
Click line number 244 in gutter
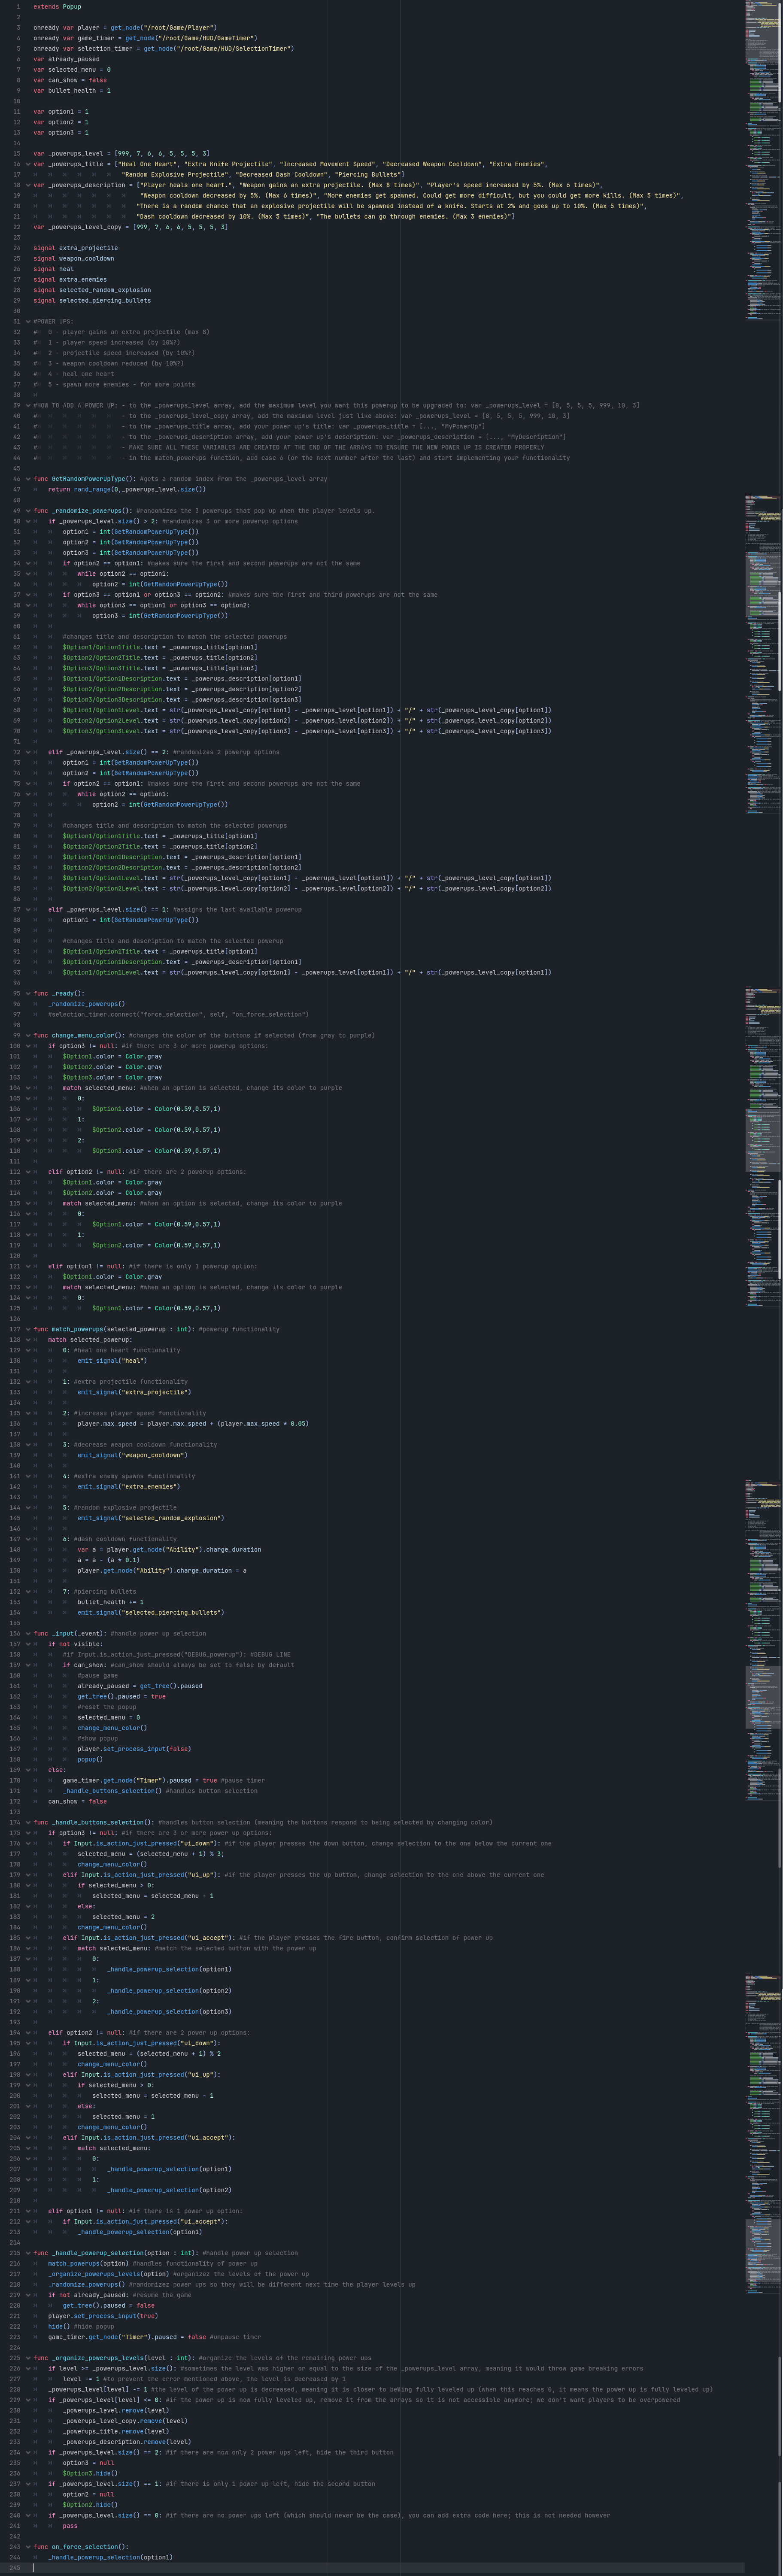[14, 2558]
